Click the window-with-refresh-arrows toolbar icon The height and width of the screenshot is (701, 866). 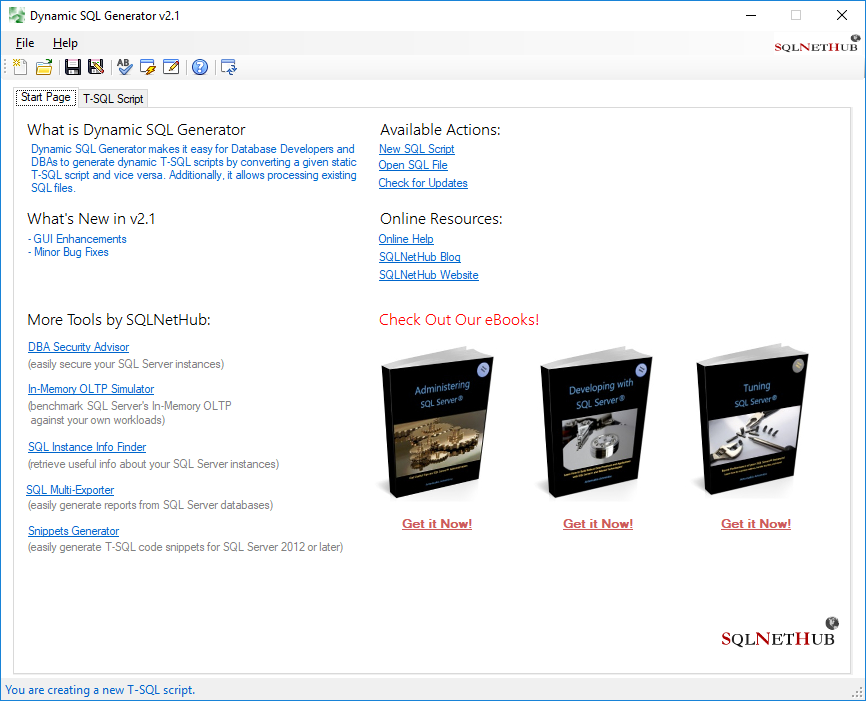click(229, 67)
